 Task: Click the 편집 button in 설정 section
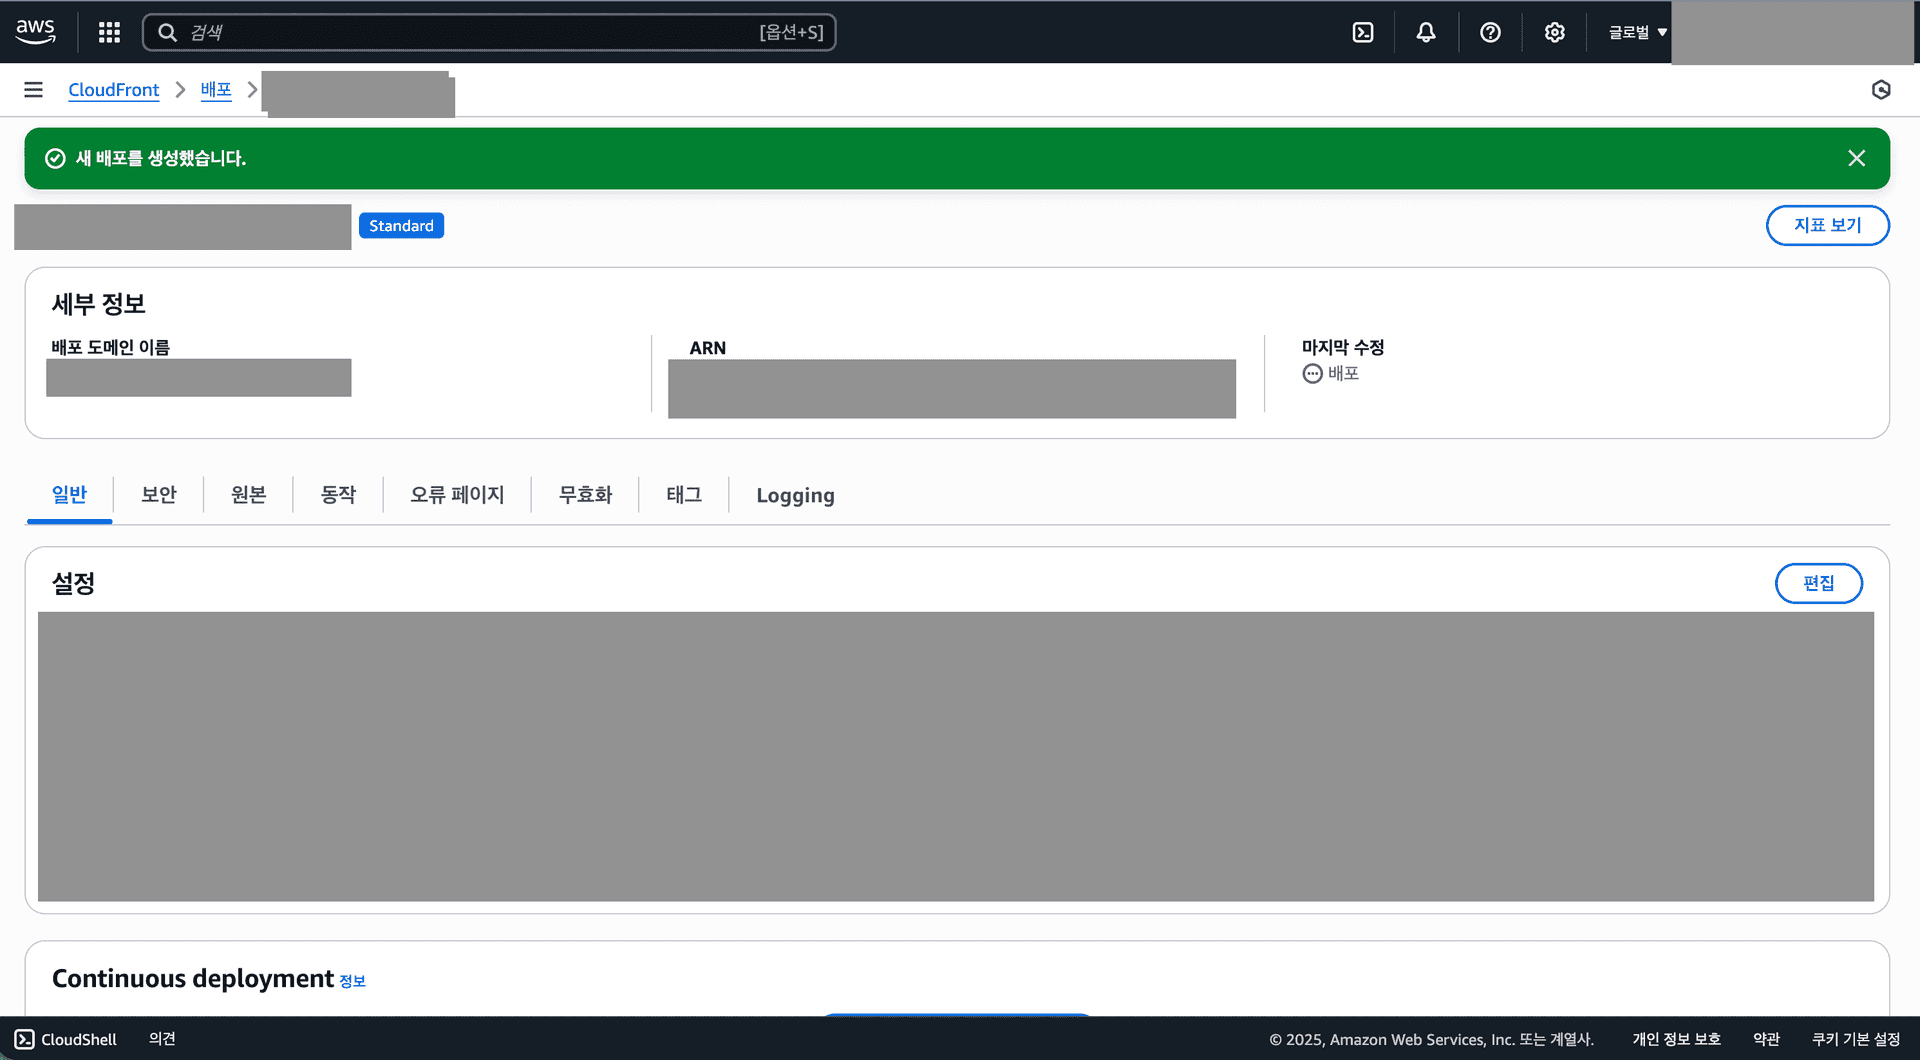(x=1818, y=583)
